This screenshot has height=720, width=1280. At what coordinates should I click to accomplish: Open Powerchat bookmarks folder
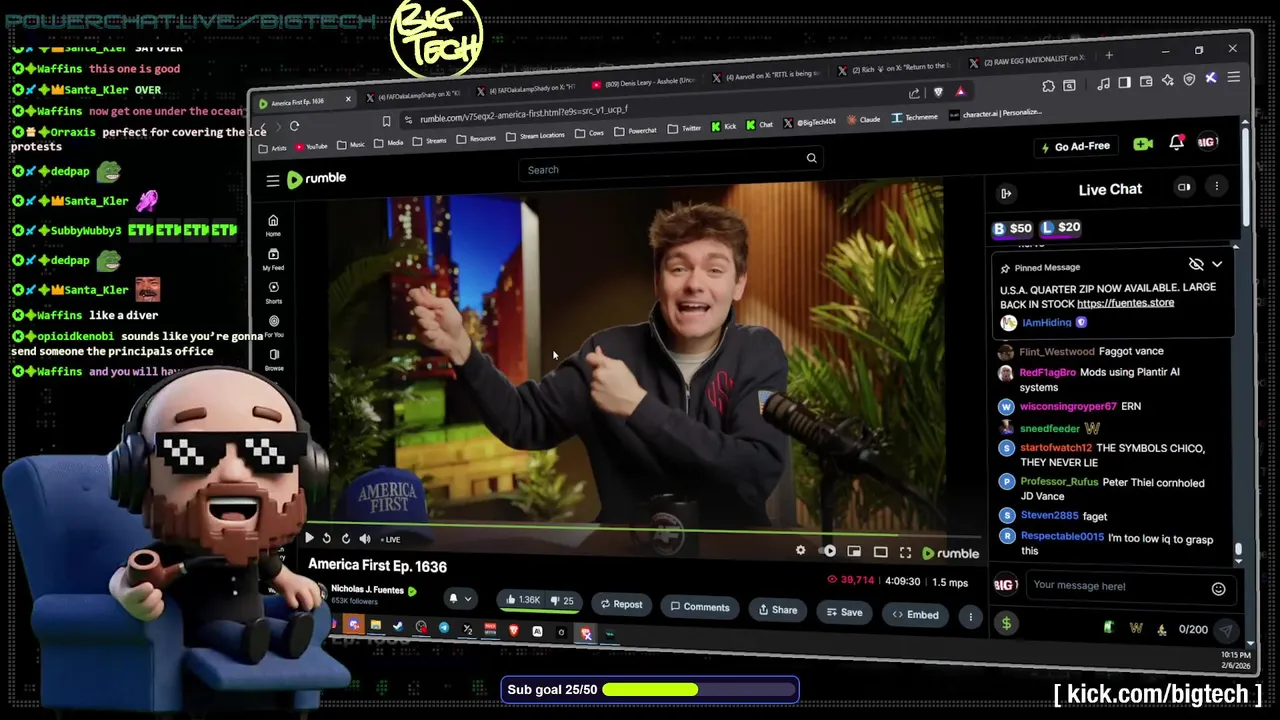[637, 130]
